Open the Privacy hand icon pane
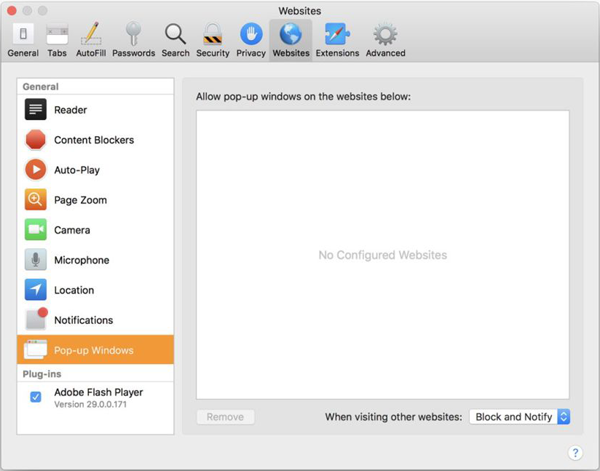 pos(250,39)
